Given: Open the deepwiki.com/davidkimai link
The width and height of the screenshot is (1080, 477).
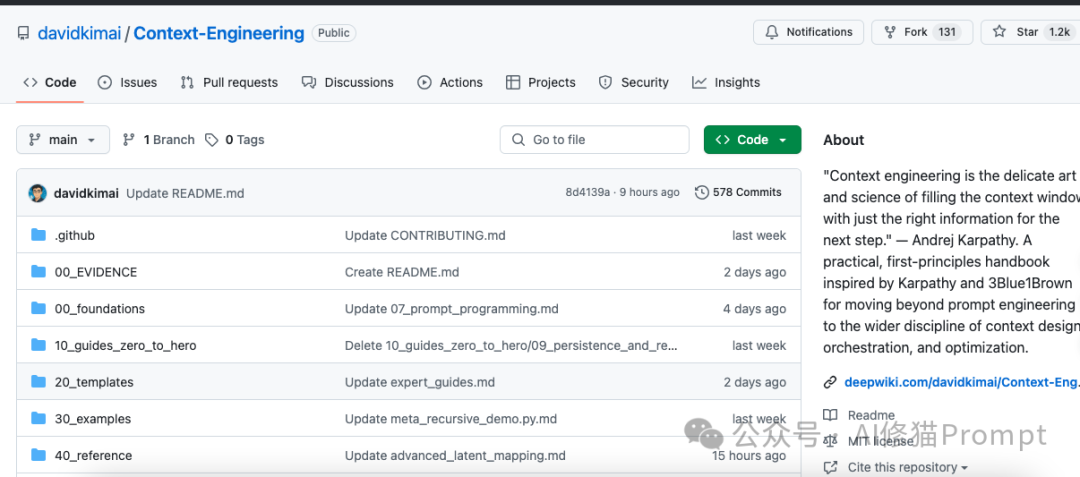Looking at the screenshot, I should [962, 382].
